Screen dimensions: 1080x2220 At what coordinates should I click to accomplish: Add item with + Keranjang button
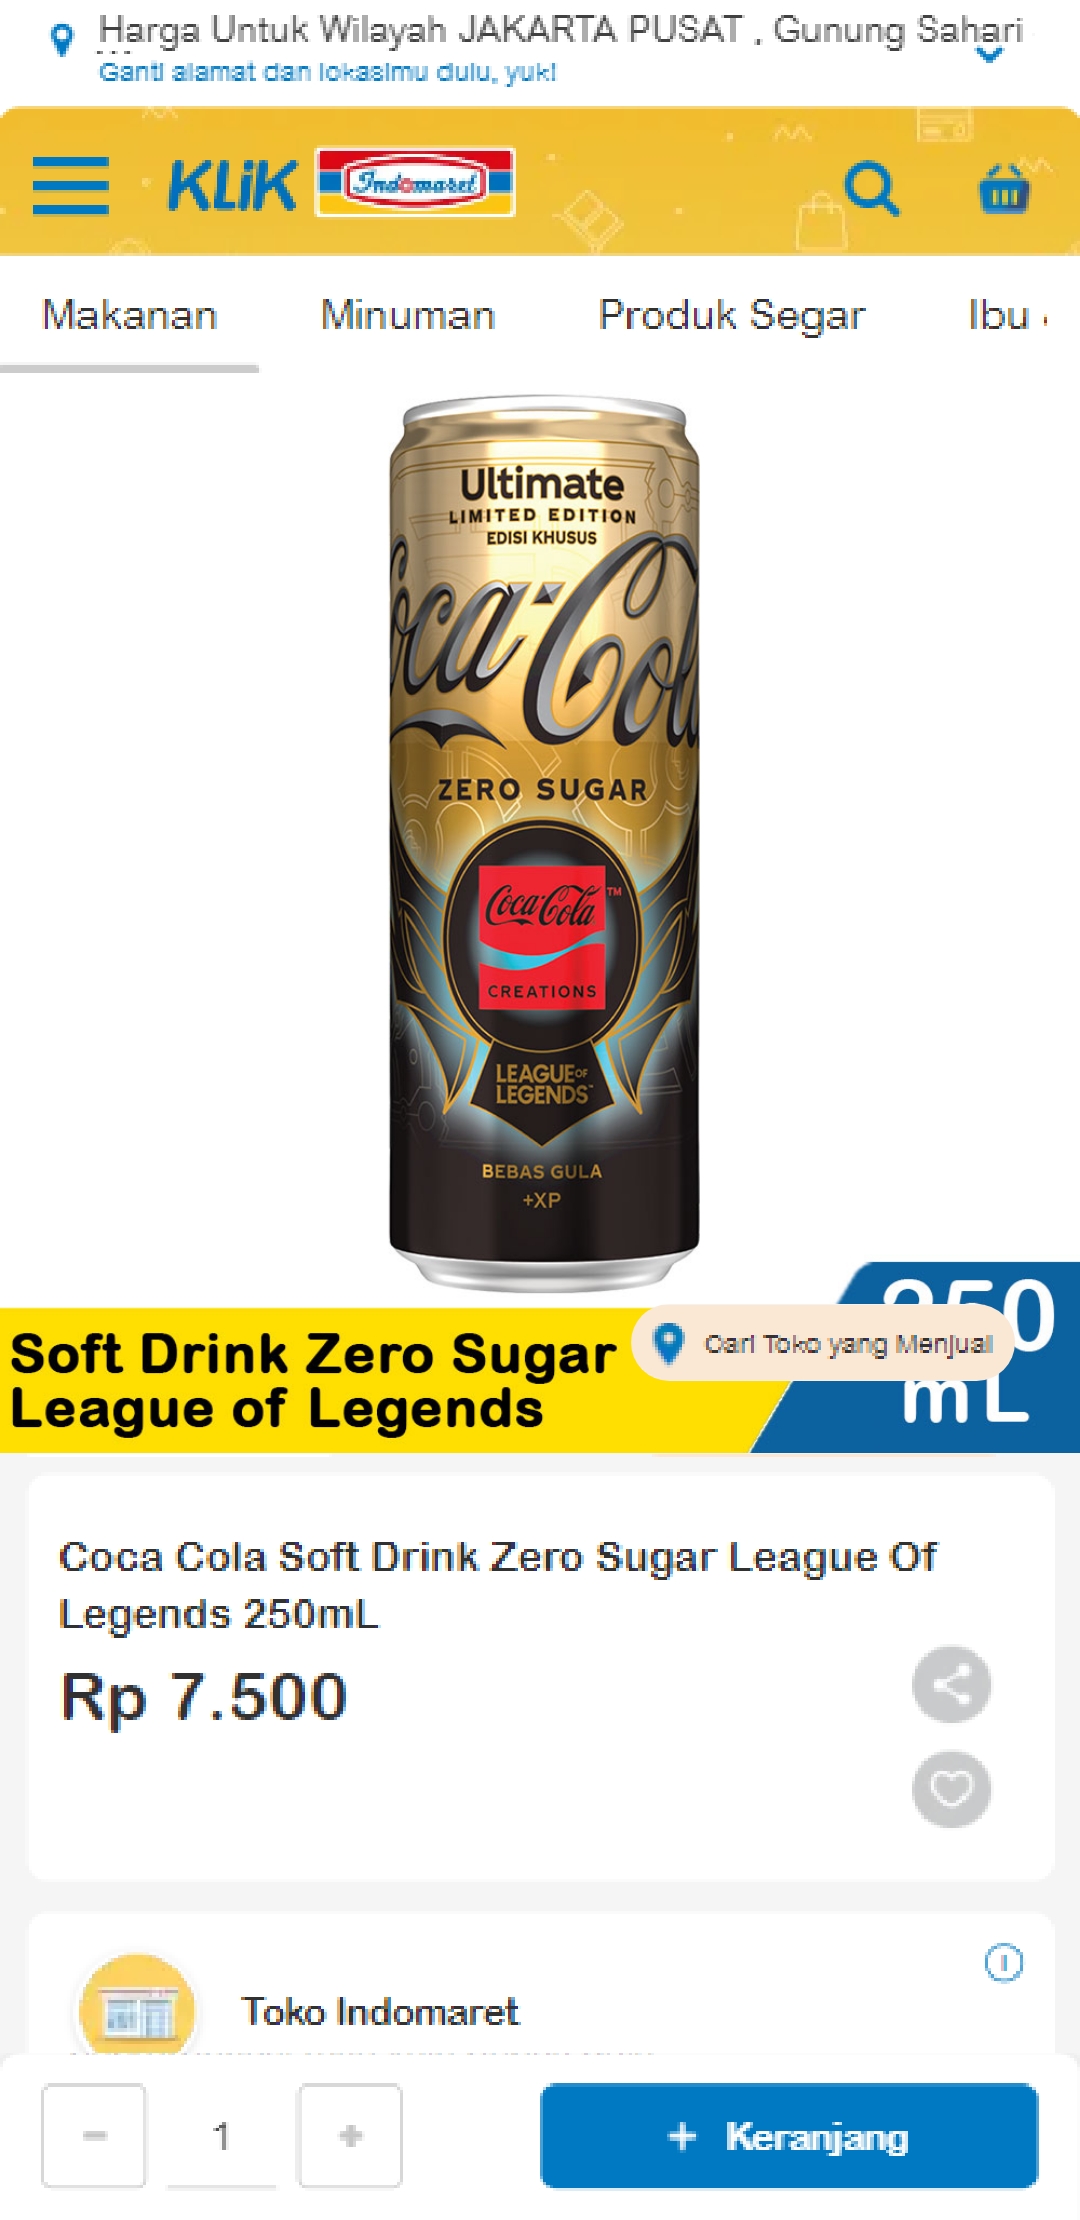(789, 2136)
